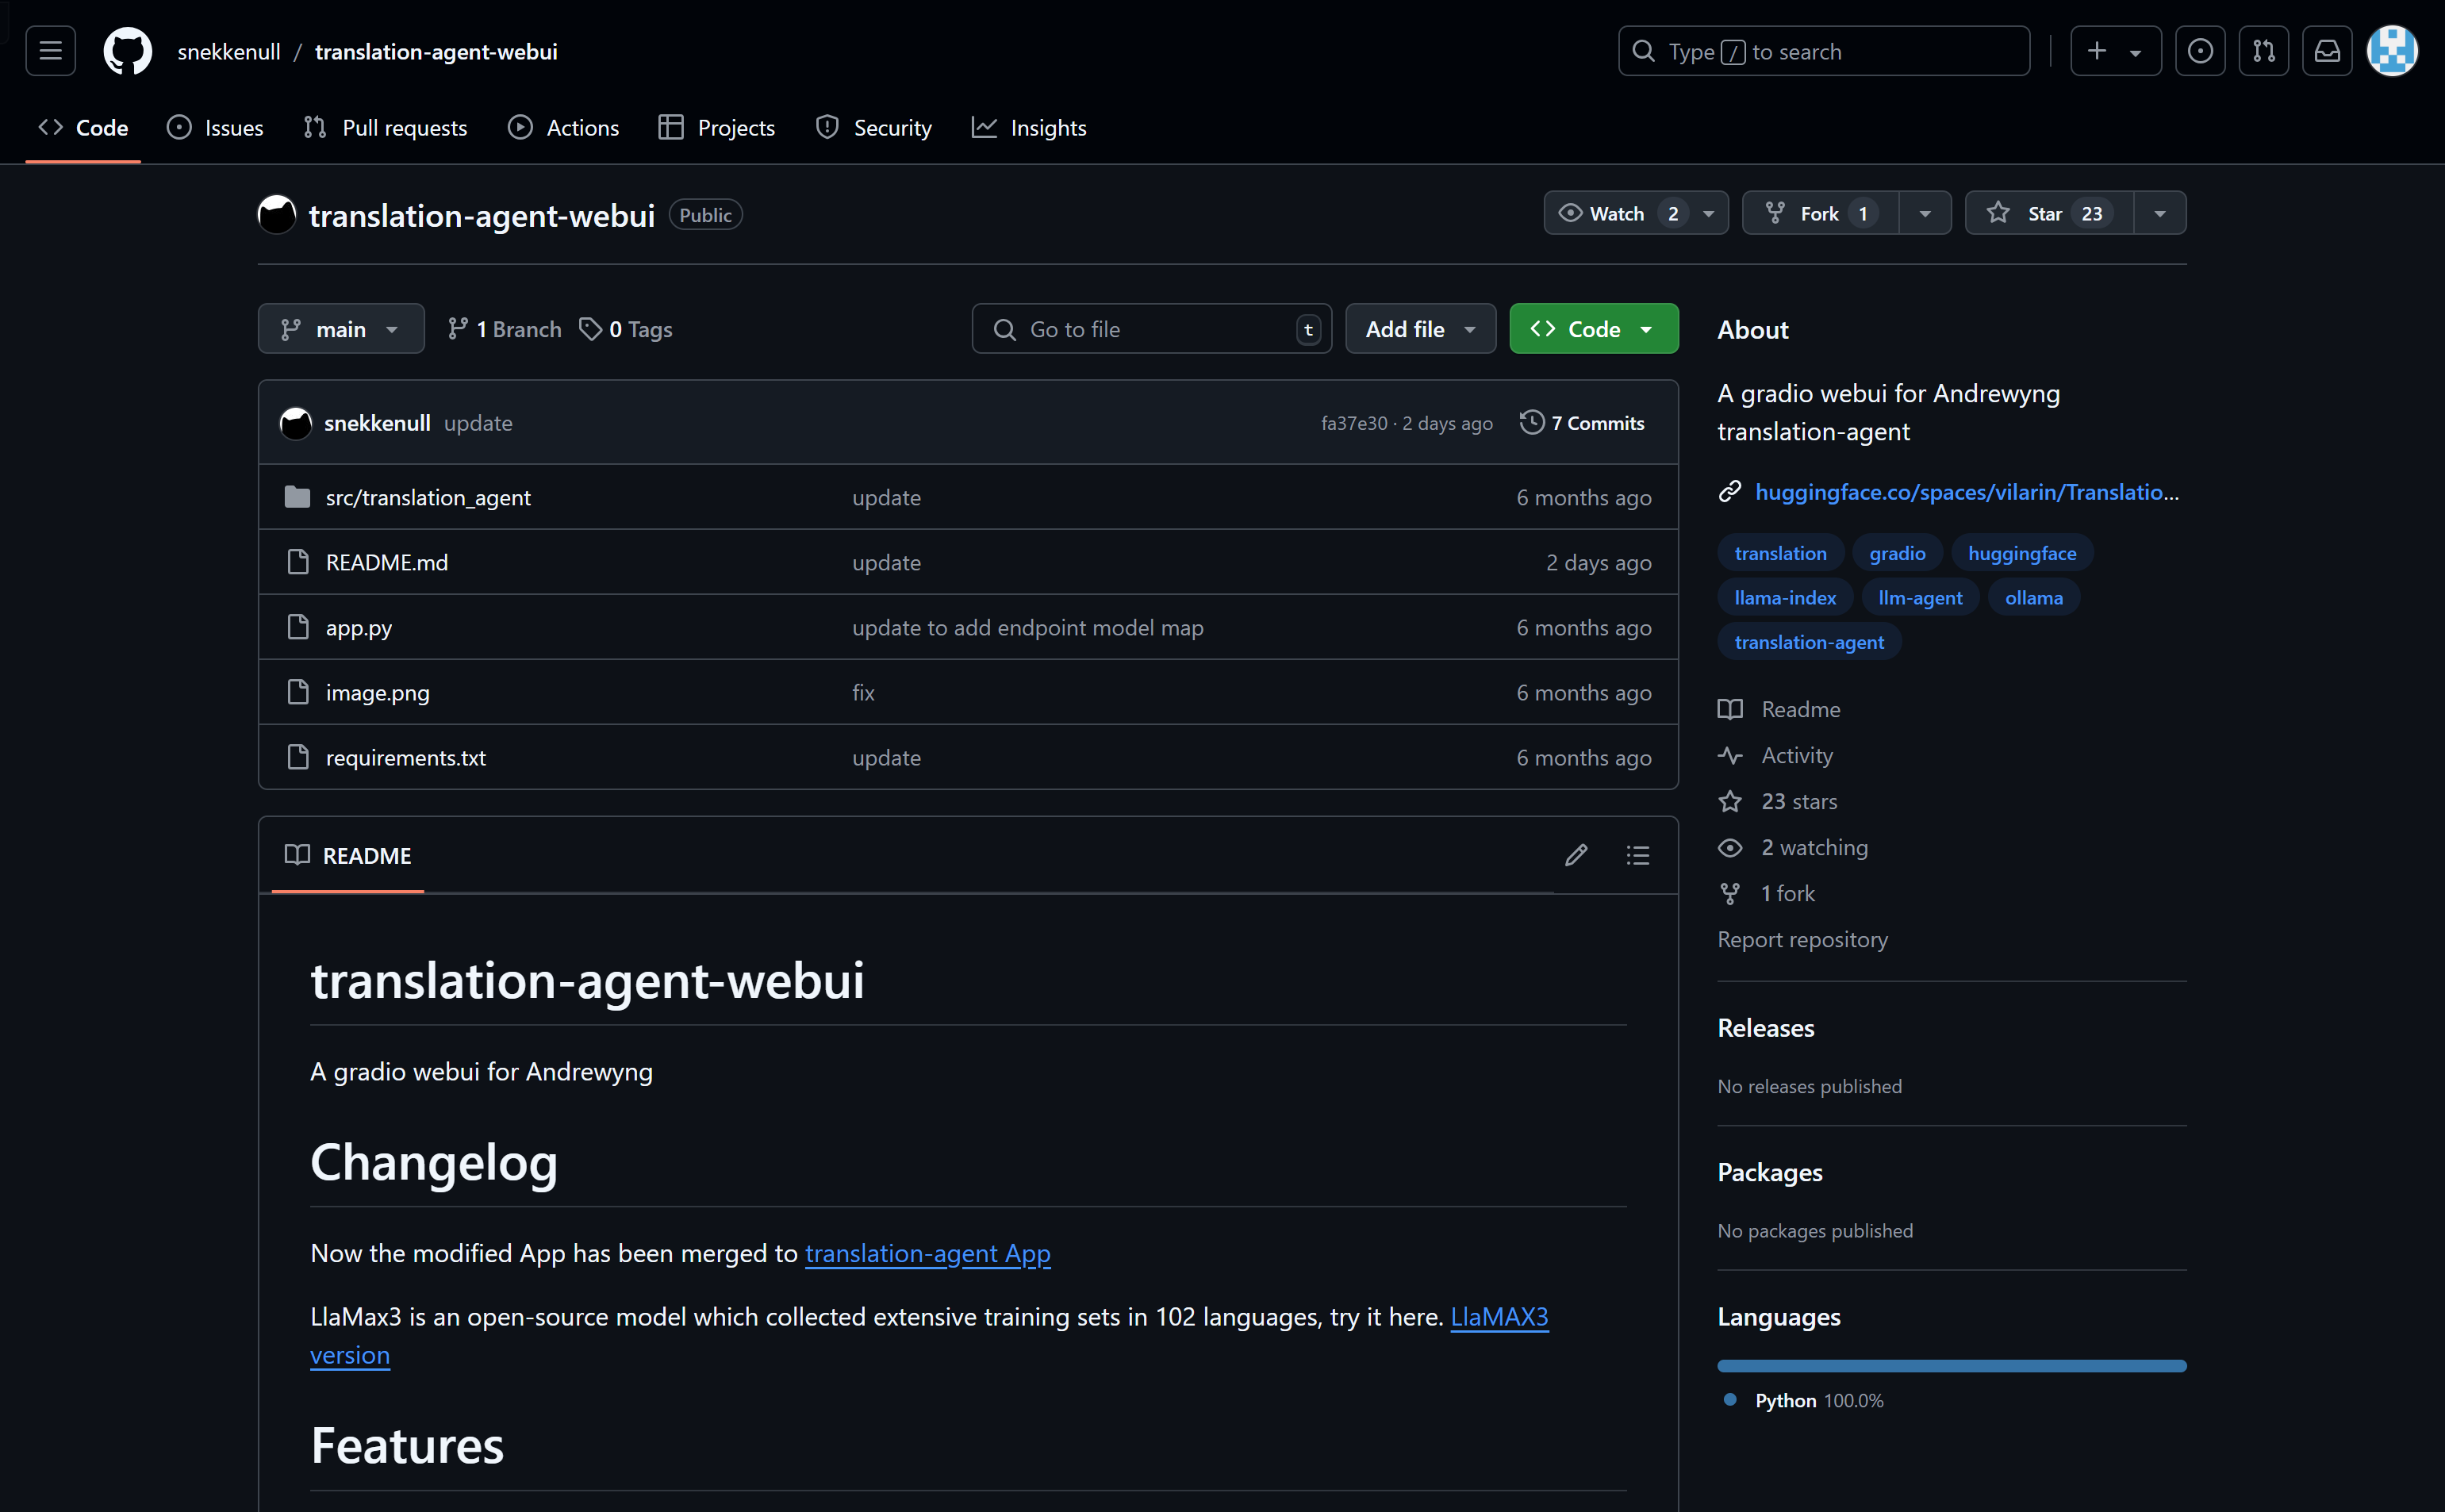View the 1 Branch link
This screenshot has width=2445, height=1512.
click(x=504, y=329)
